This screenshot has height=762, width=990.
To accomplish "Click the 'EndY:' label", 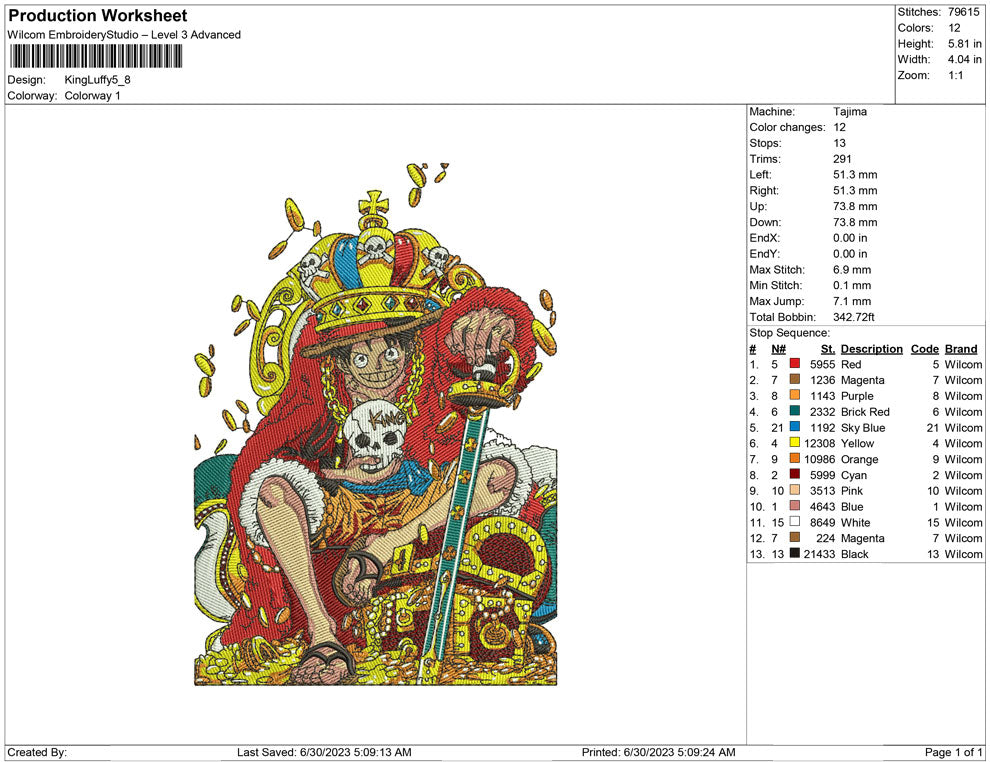I will coord(765,254).
